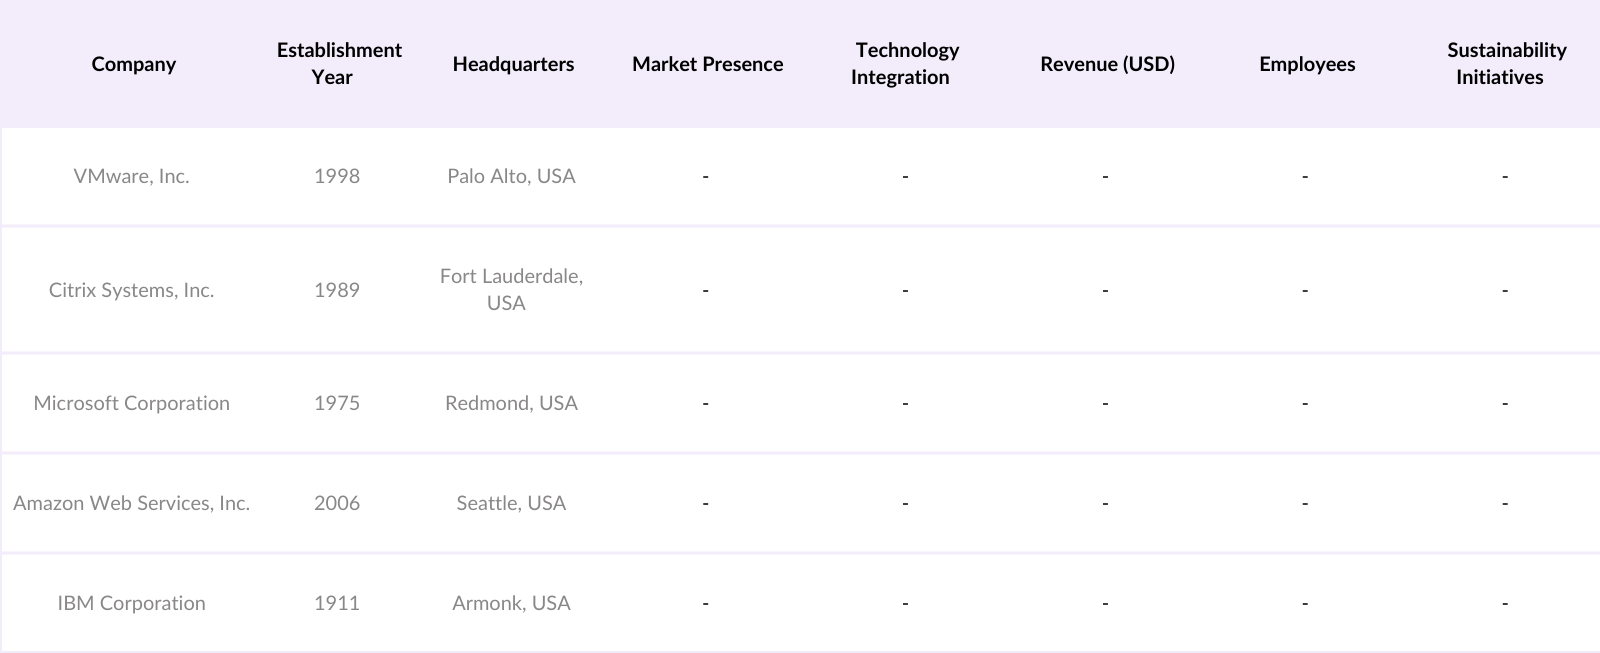Image resolution: width=1600 pixels, height=653 pixels.
Task: Select the Technology Integration header
Action: [x=905, y=63]
